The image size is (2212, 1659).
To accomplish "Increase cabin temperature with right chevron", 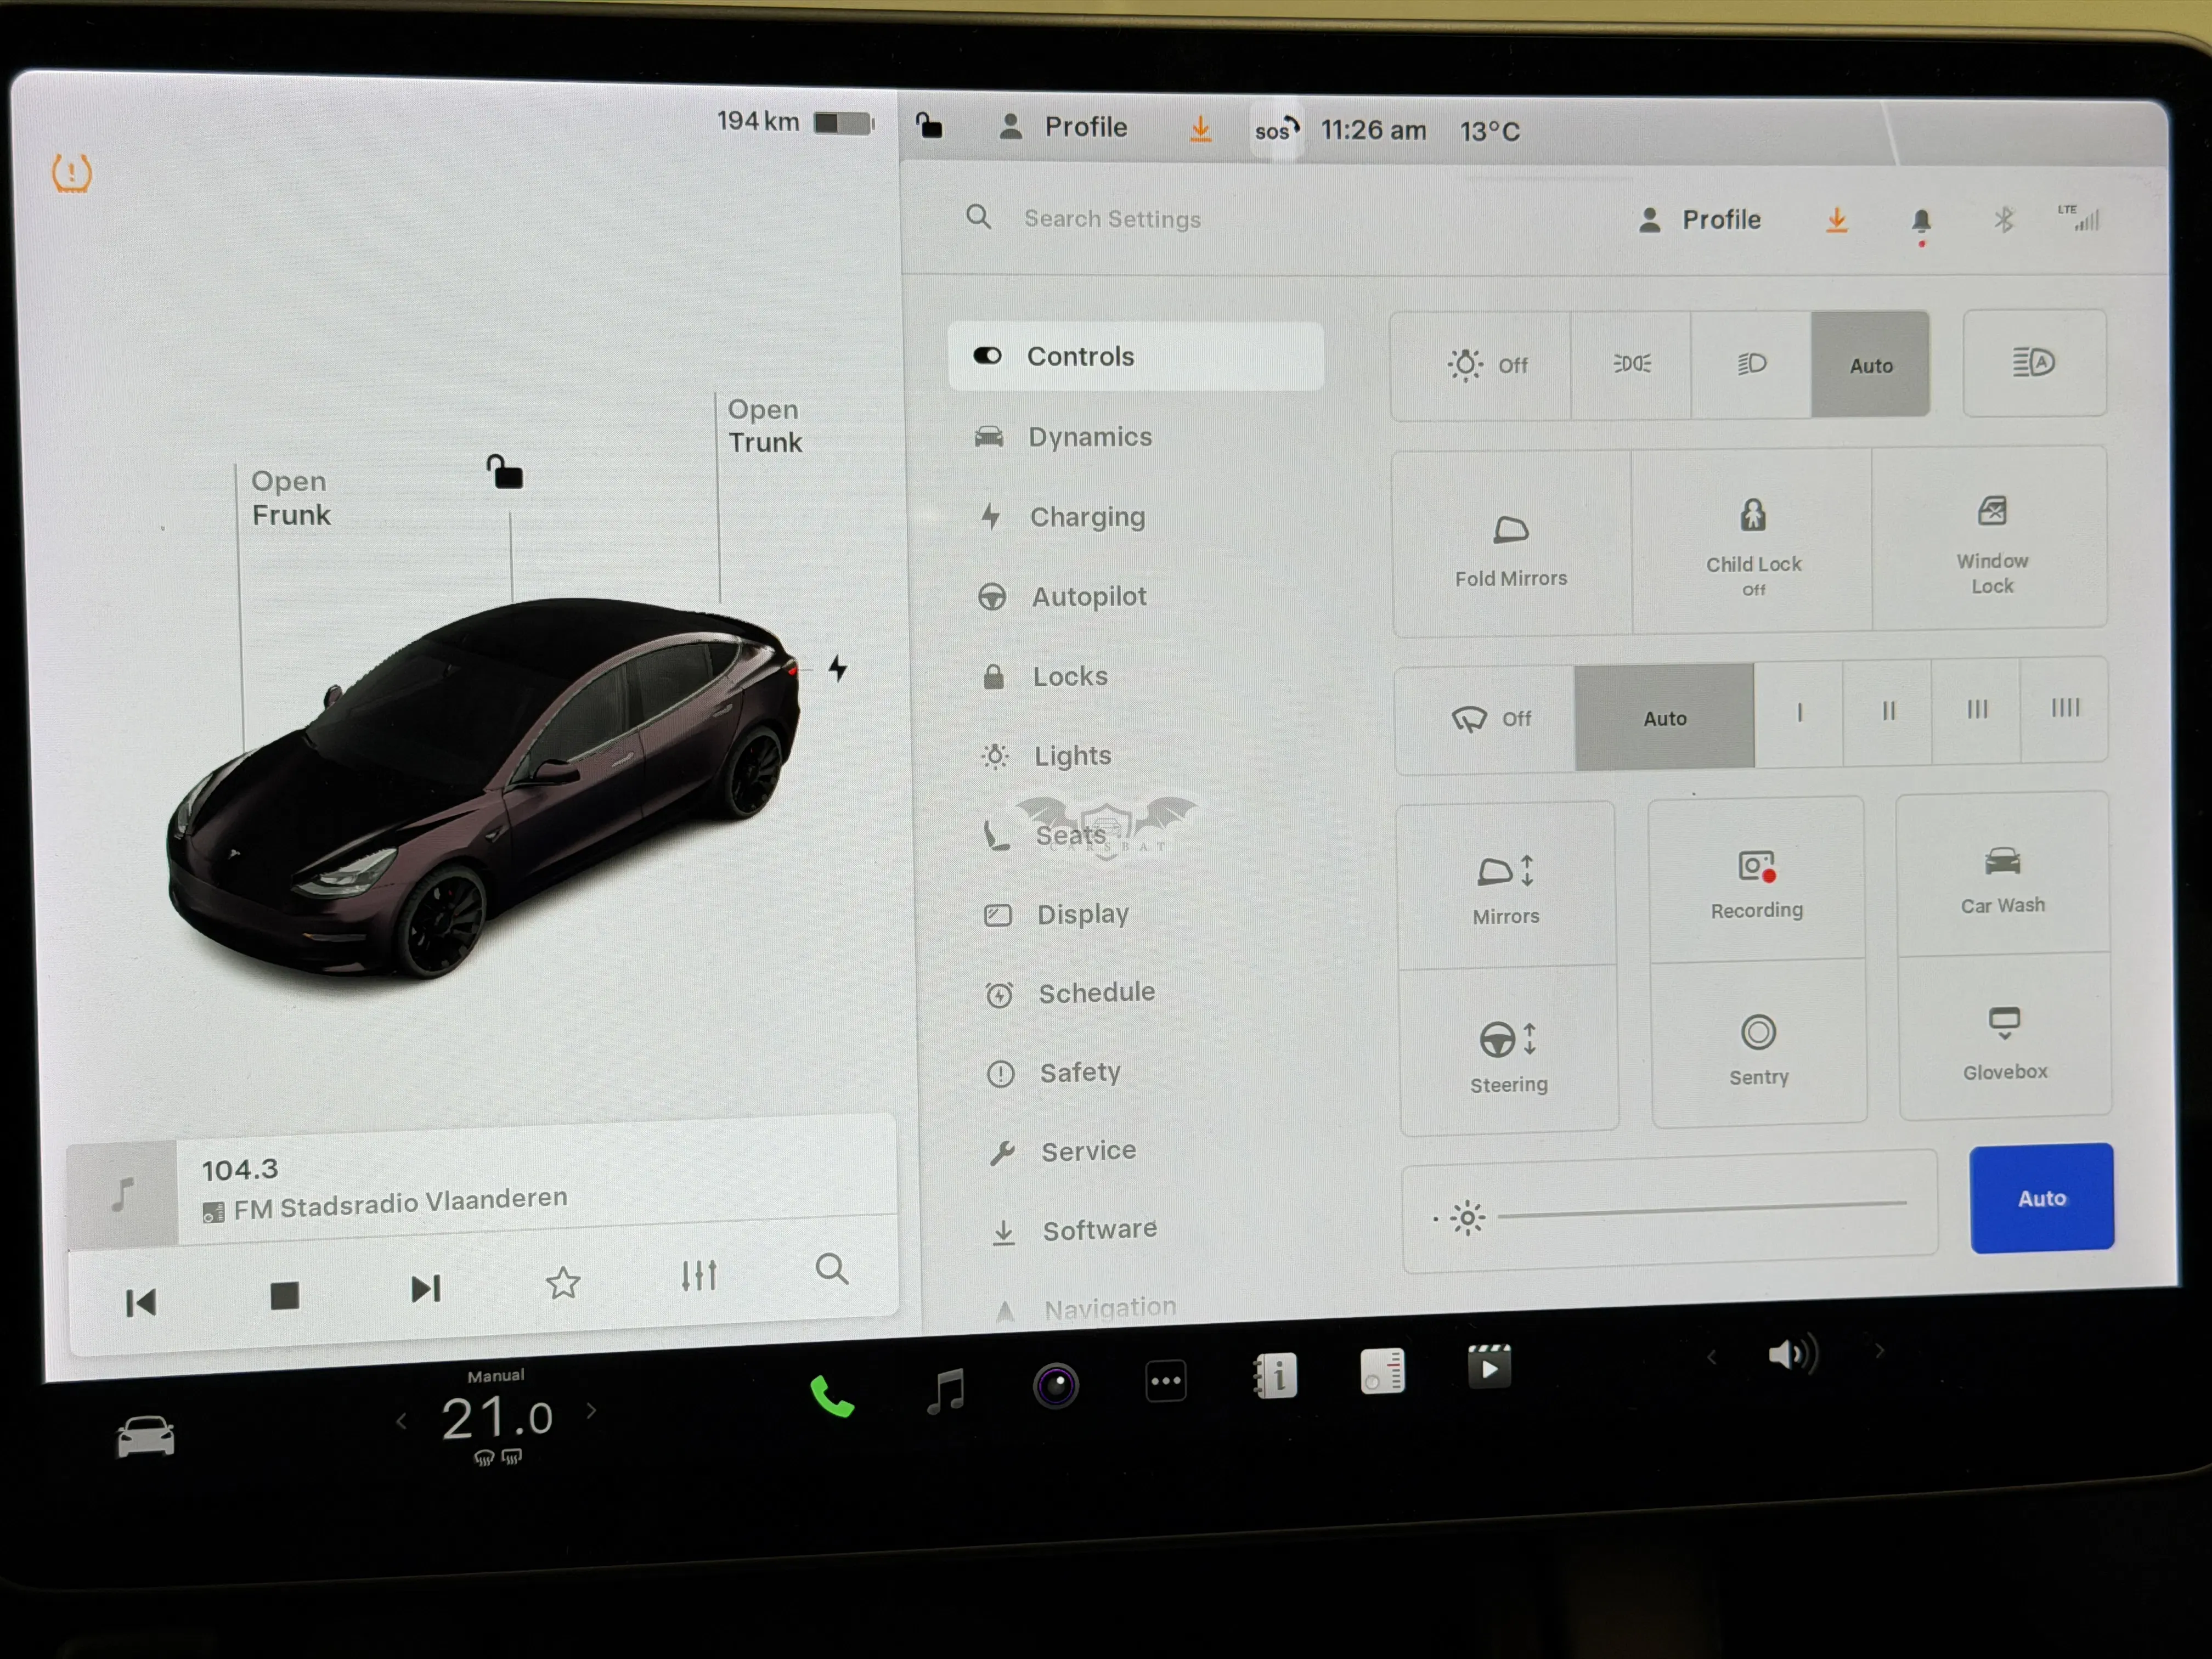I will pos(592,1410).
